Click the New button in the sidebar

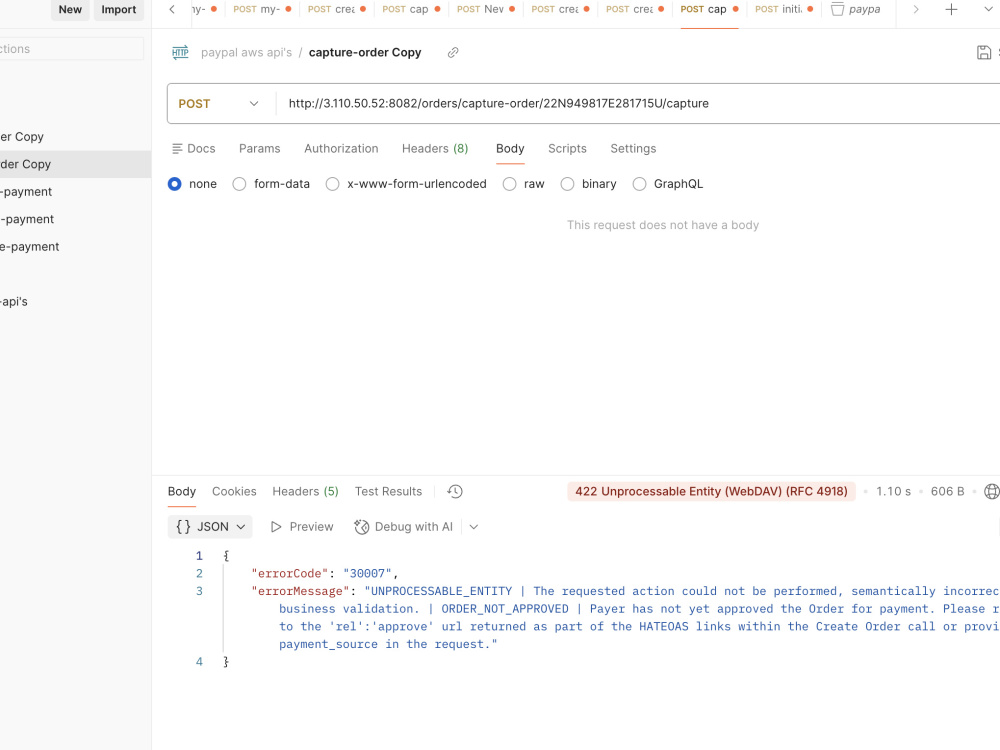pos(70,10)
